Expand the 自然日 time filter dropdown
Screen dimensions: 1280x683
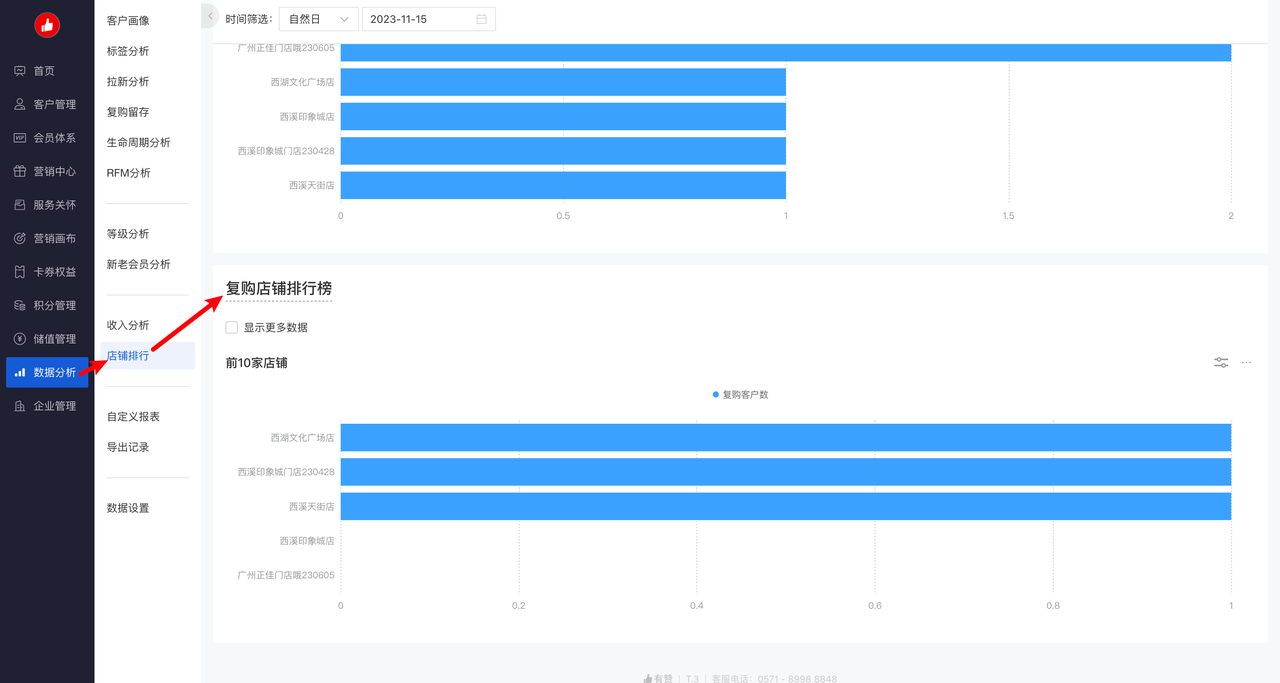coord(318,19)
